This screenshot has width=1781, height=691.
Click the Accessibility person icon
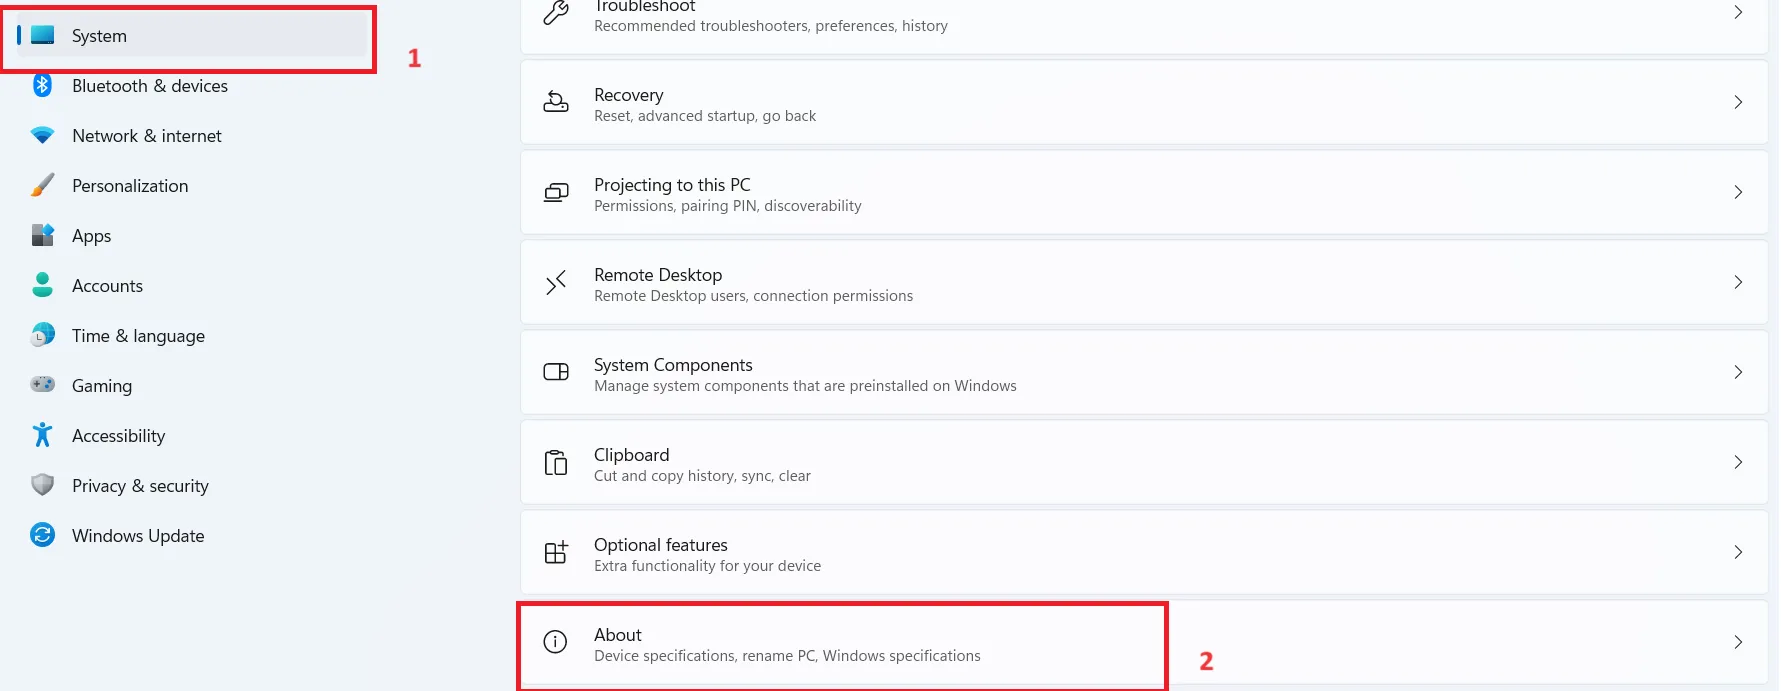[x=42, y=435]
